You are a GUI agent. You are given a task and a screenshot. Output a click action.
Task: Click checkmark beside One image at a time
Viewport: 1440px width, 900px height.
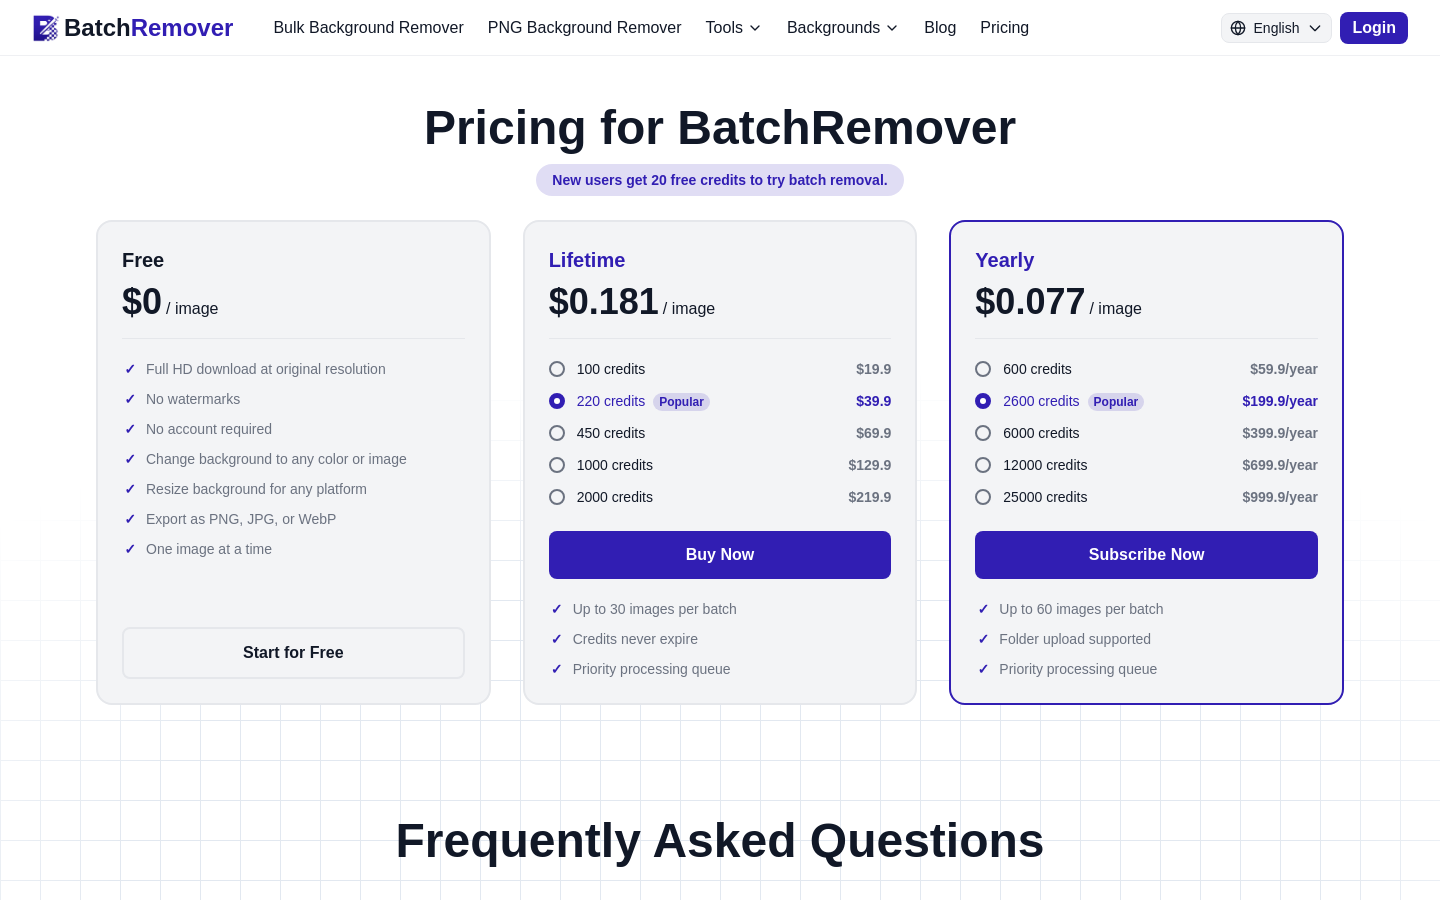click(x=130, y=549)
